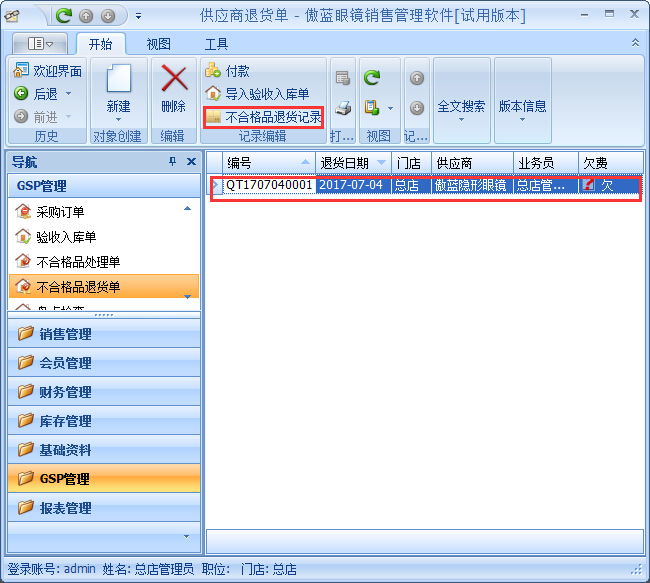Switch to the 视图 ribbon tab
The image size is (650, 583).
point(158,44)
